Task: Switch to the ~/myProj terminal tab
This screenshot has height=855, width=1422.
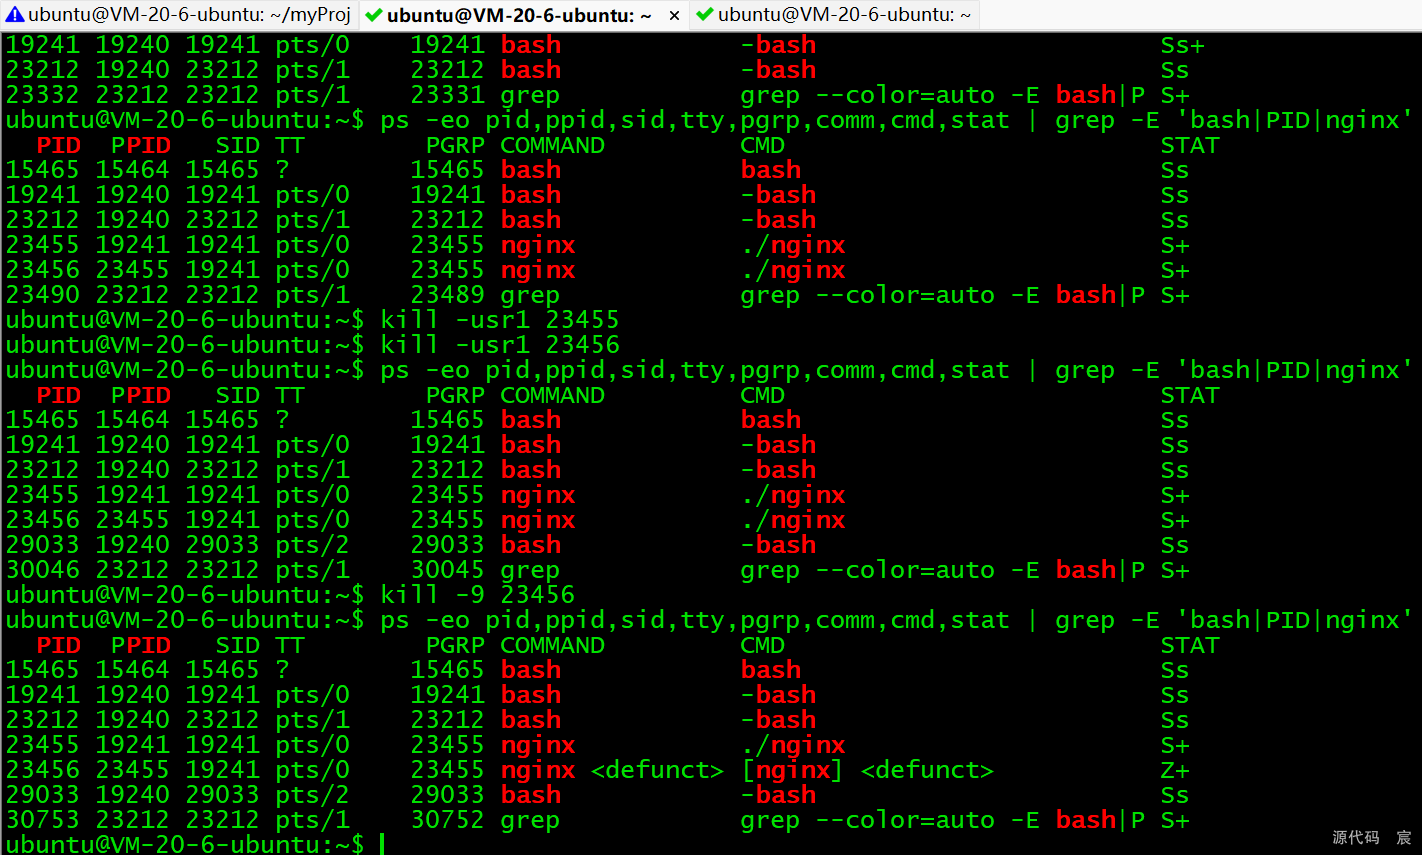Action: coord(178,15)
